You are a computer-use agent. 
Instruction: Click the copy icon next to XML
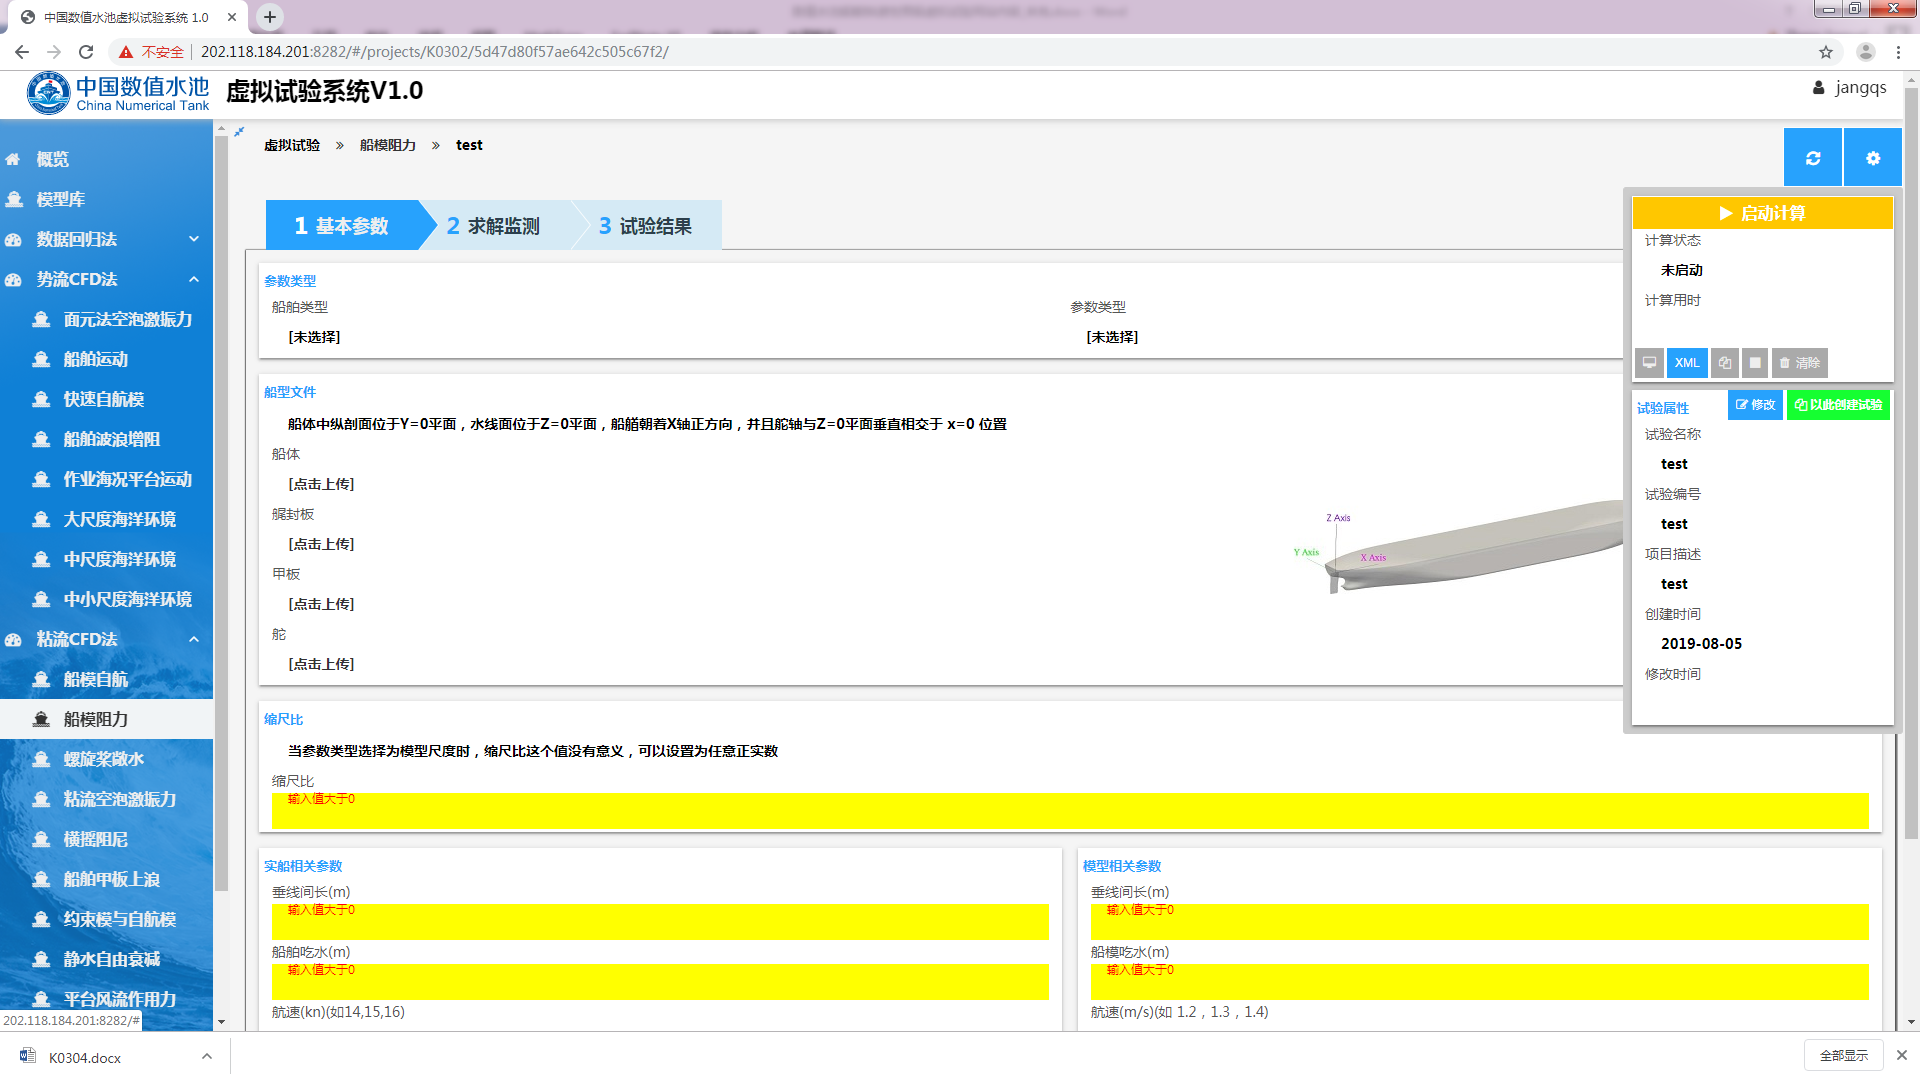(x=1724, y=363)
